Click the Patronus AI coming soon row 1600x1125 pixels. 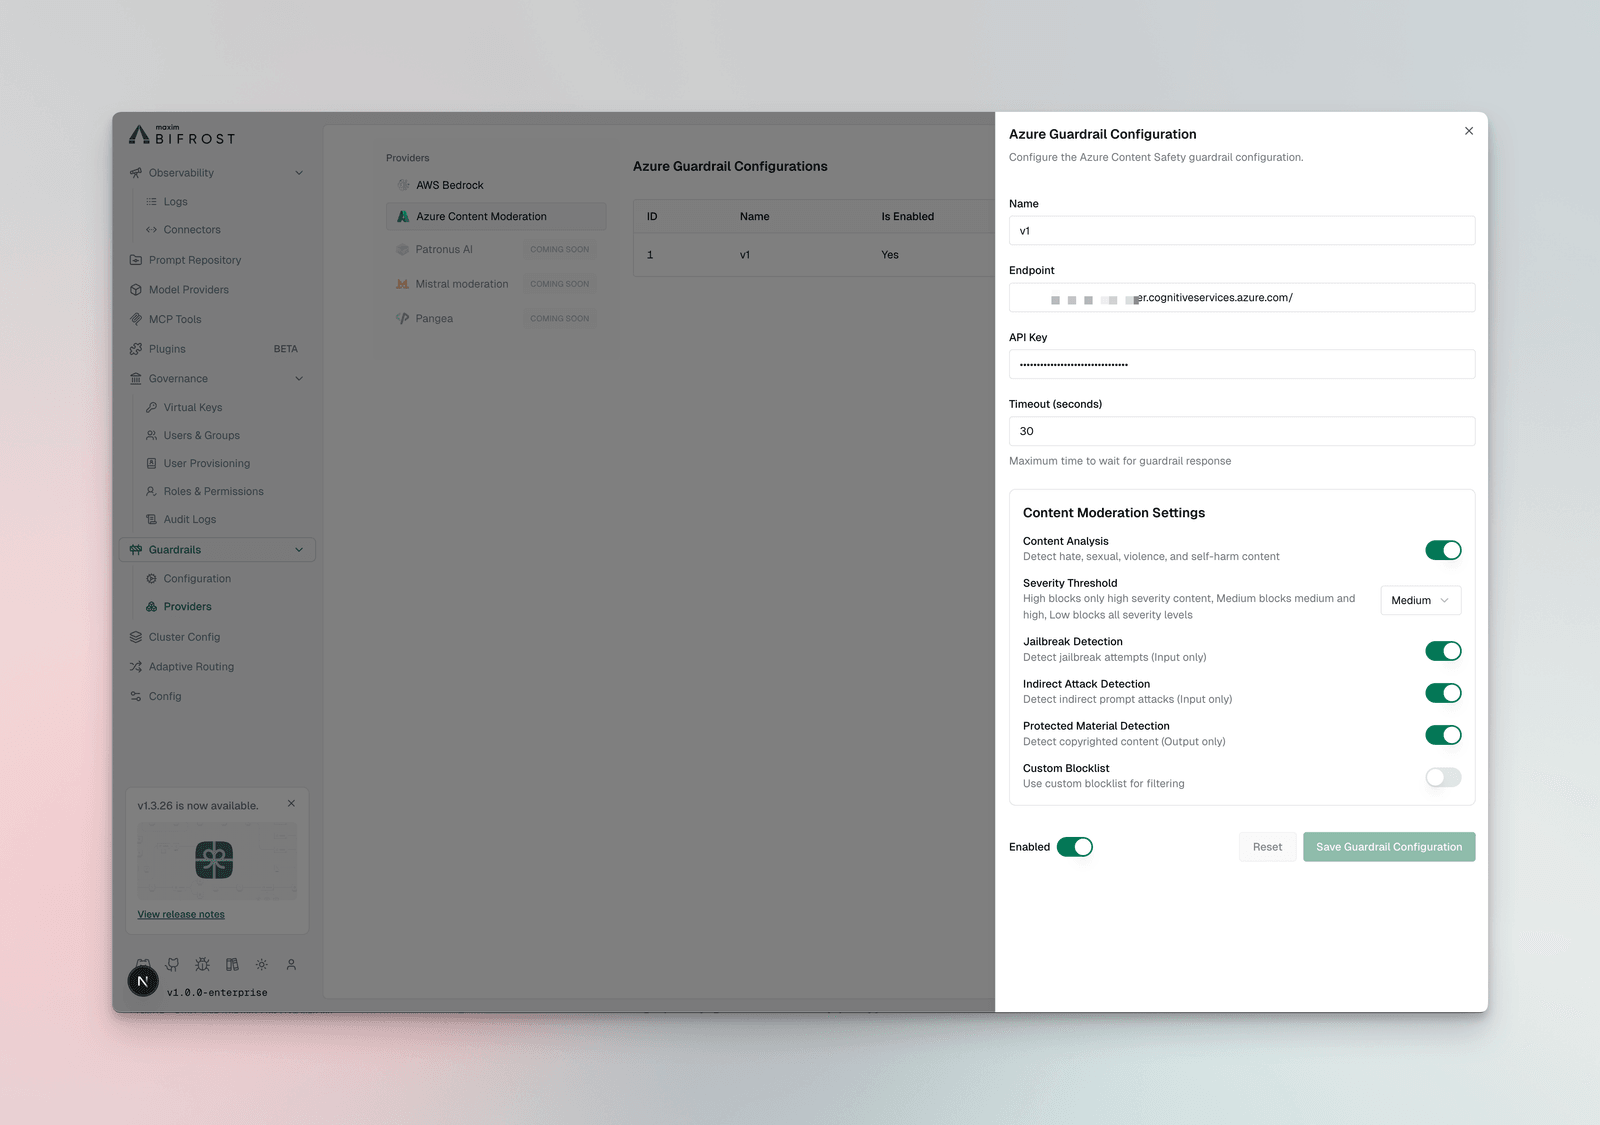point(496,250)
